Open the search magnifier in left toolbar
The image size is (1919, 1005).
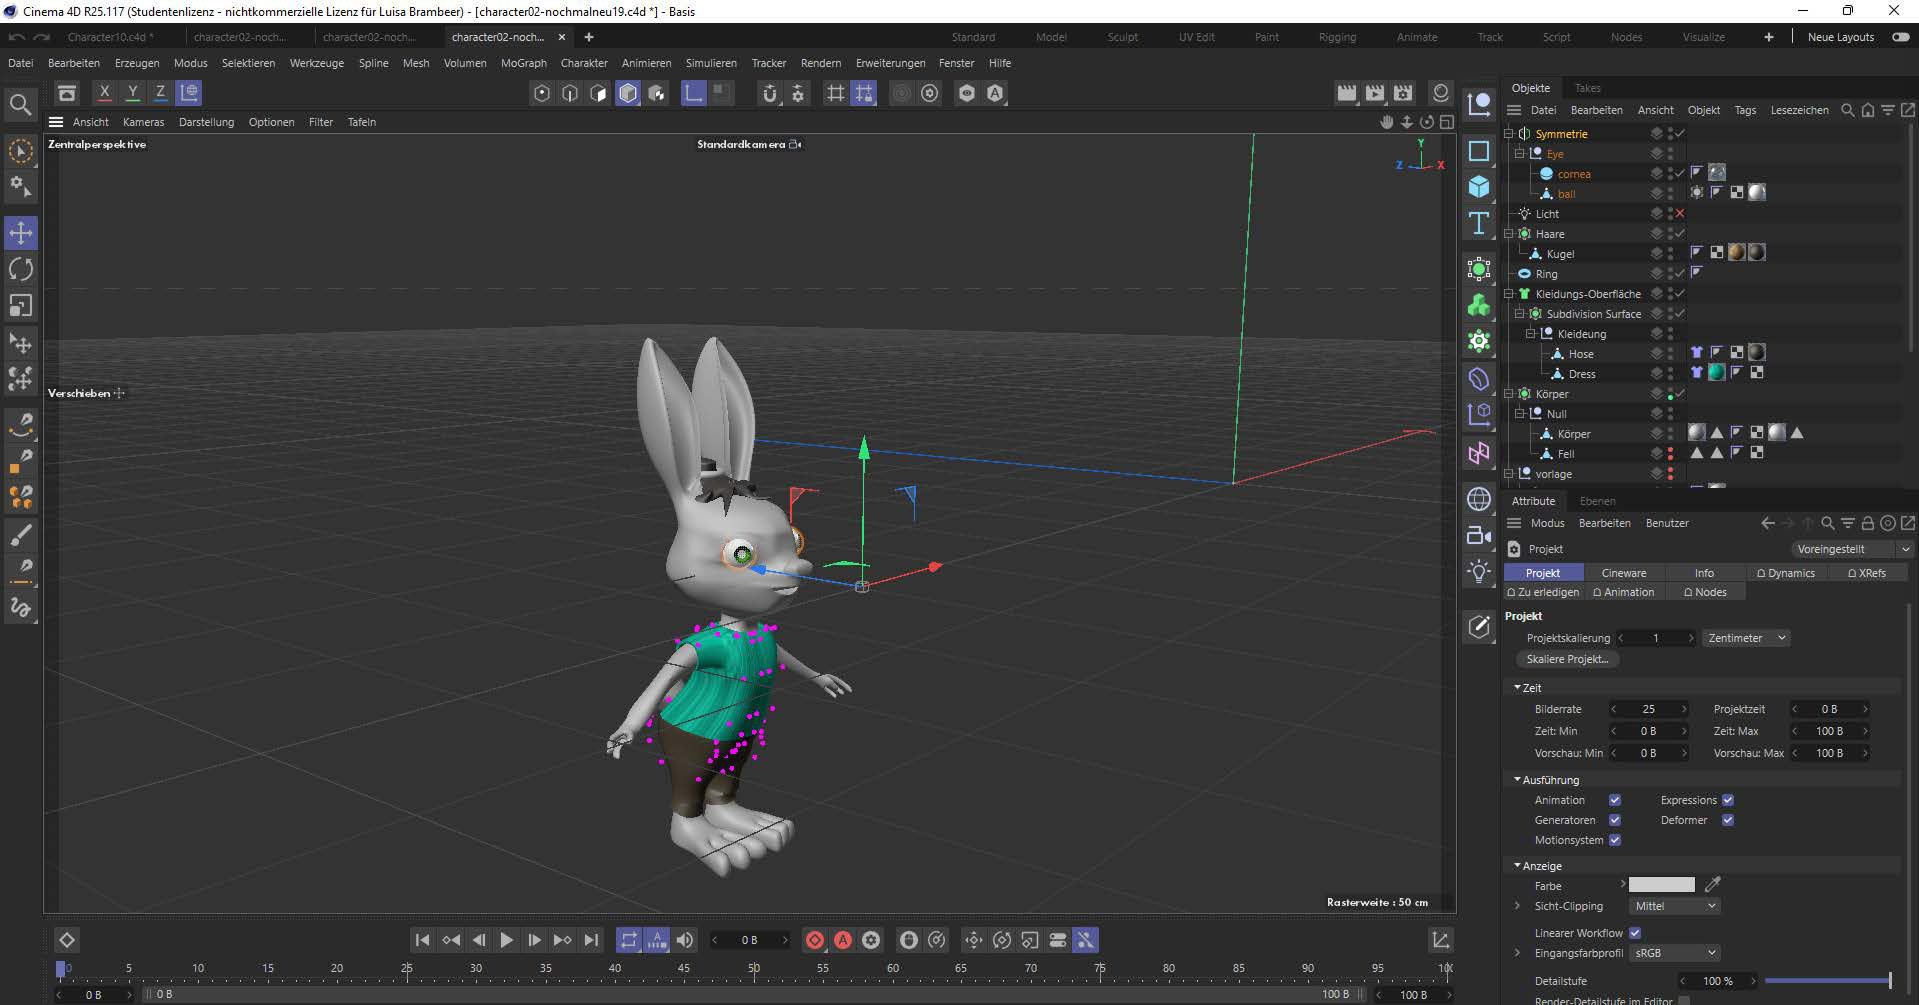pos(20,104)
